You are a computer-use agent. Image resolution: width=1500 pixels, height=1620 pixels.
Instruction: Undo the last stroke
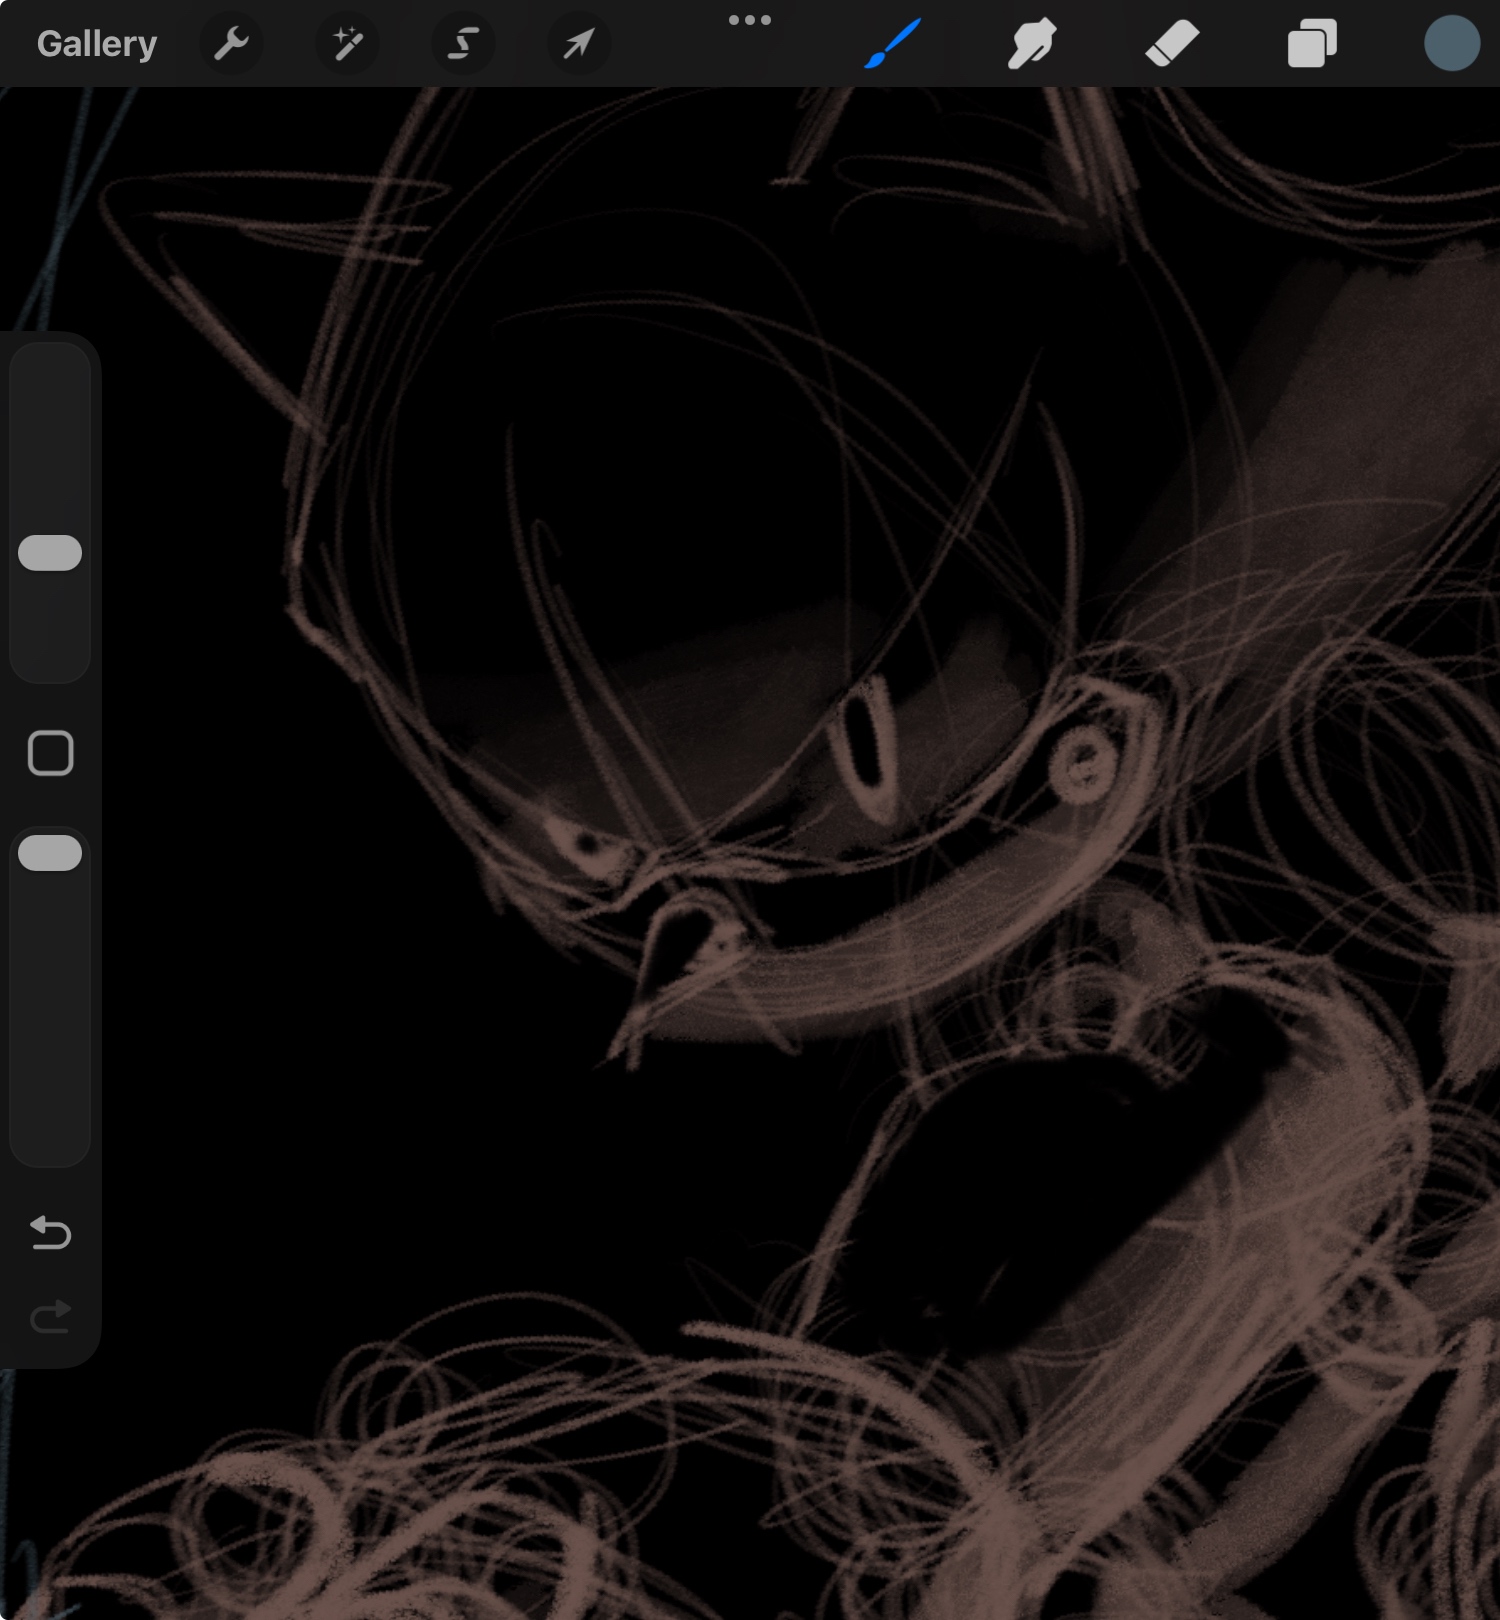[50, 1233]
